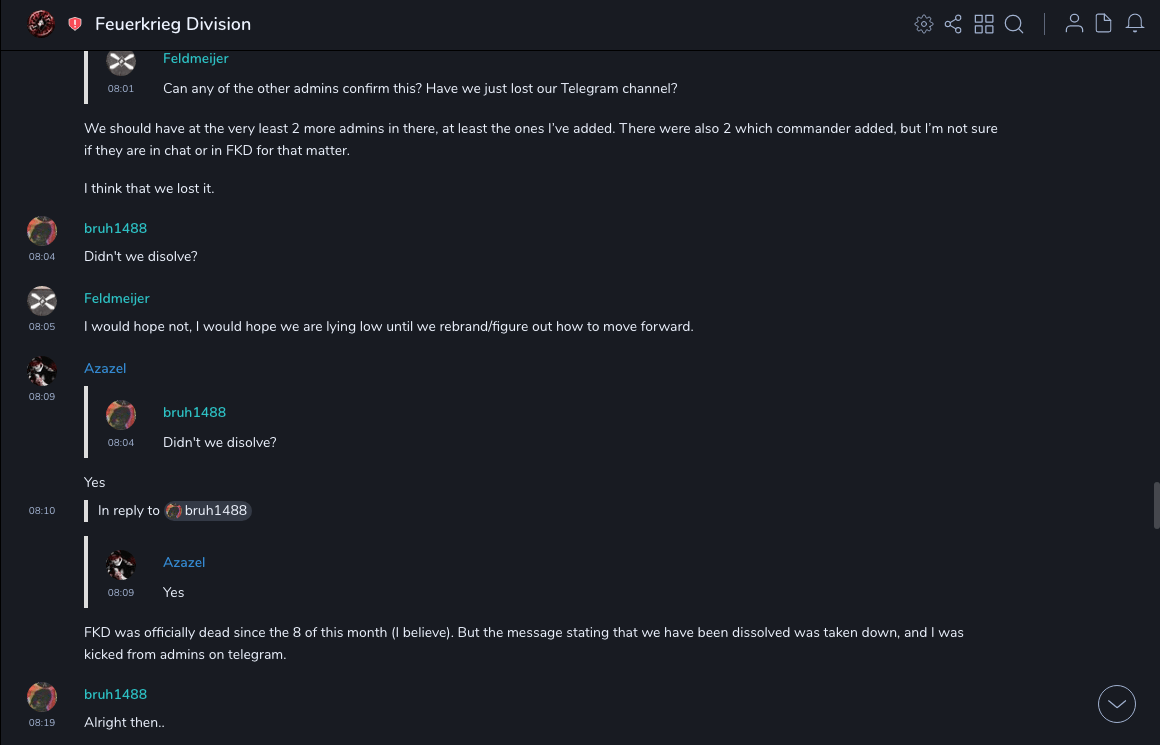
Task: Click the share room icon
Action: 953,24
